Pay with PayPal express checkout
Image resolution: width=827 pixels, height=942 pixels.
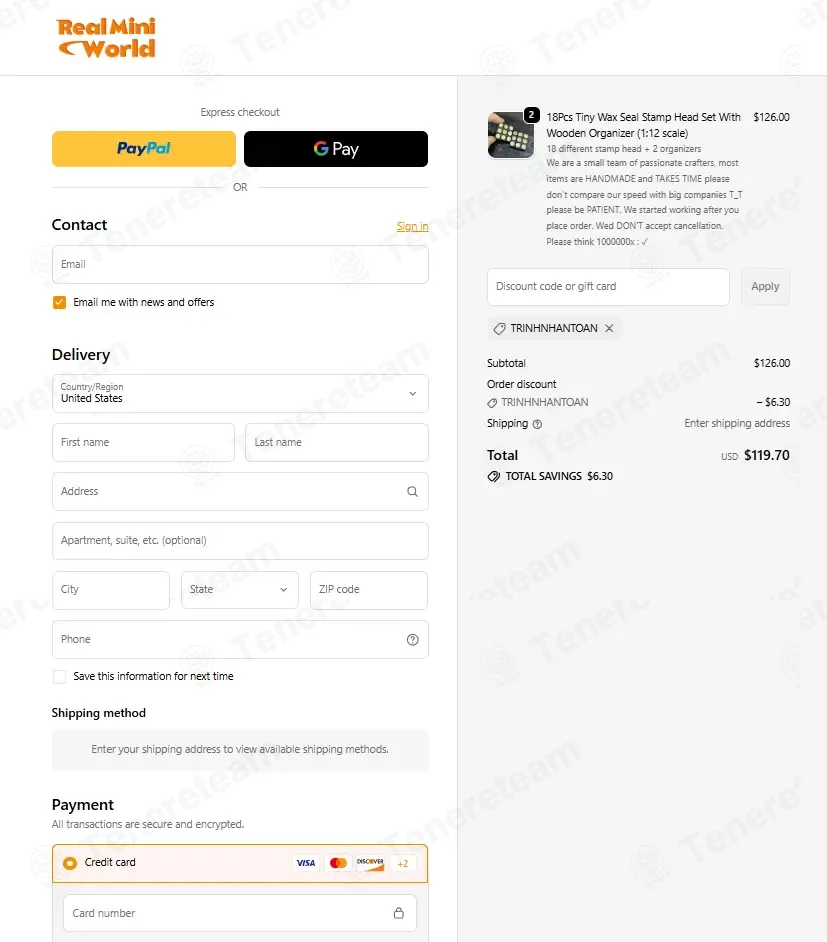tap(144, 149)
